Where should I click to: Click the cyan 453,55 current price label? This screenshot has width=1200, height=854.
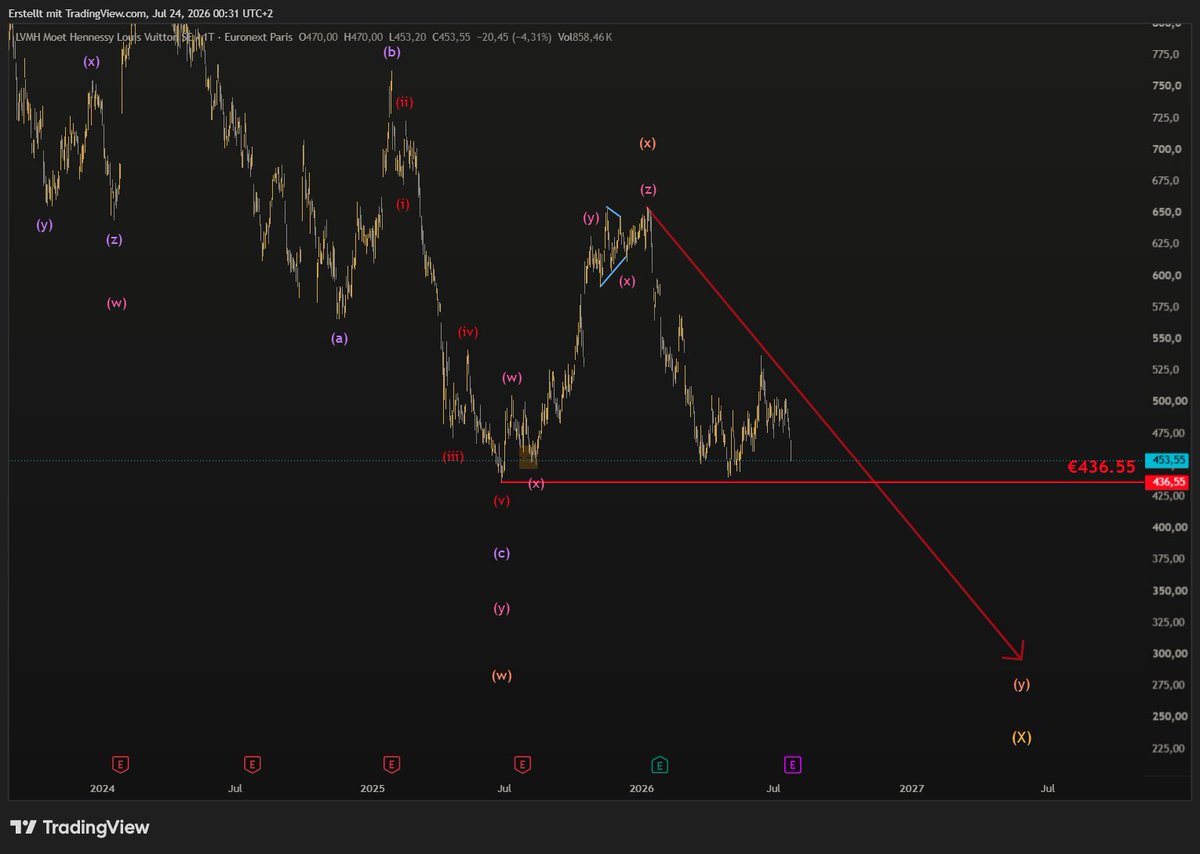(1168, 460)
